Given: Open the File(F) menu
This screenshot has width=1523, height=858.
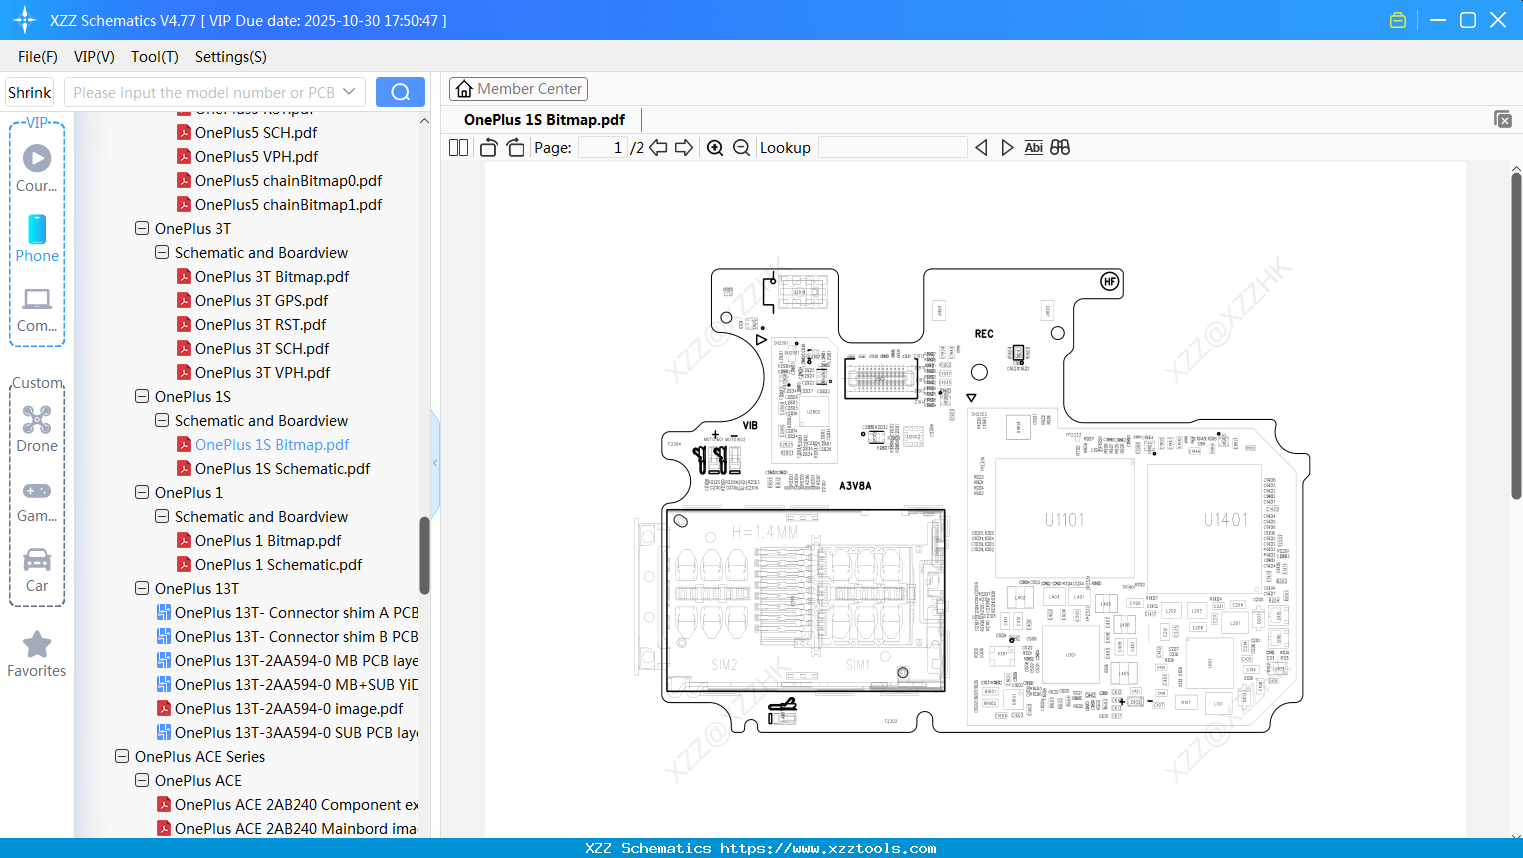Looking at the screenshot, I should click(38, 57).
